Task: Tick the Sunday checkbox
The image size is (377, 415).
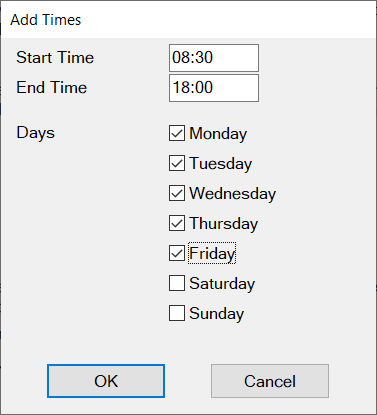Action: pos(177,313)
